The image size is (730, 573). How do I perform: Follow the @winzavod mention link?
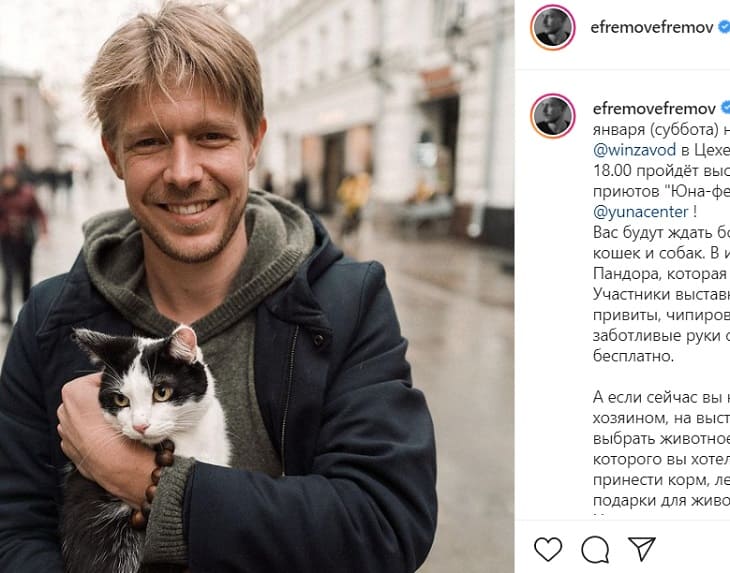point(634,150)
